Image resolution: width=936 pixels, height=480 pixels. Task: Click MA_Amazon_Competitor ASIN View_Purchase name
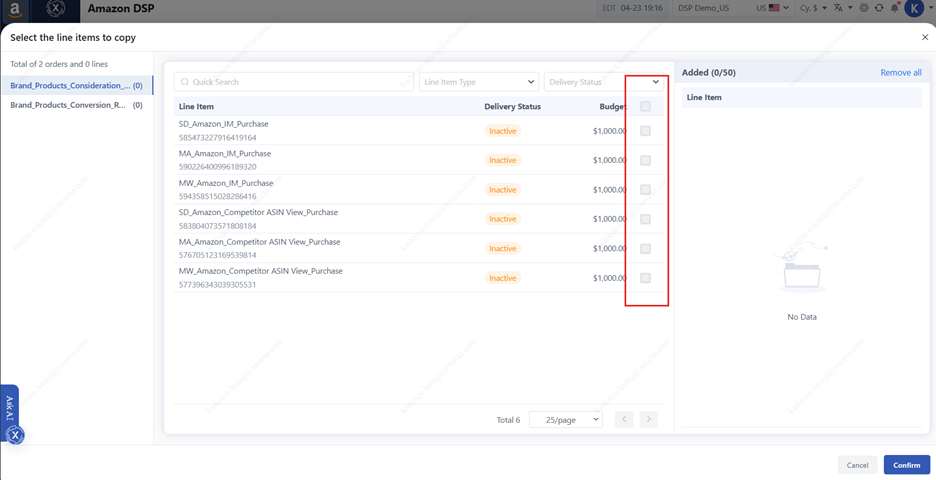coord(260,242)
